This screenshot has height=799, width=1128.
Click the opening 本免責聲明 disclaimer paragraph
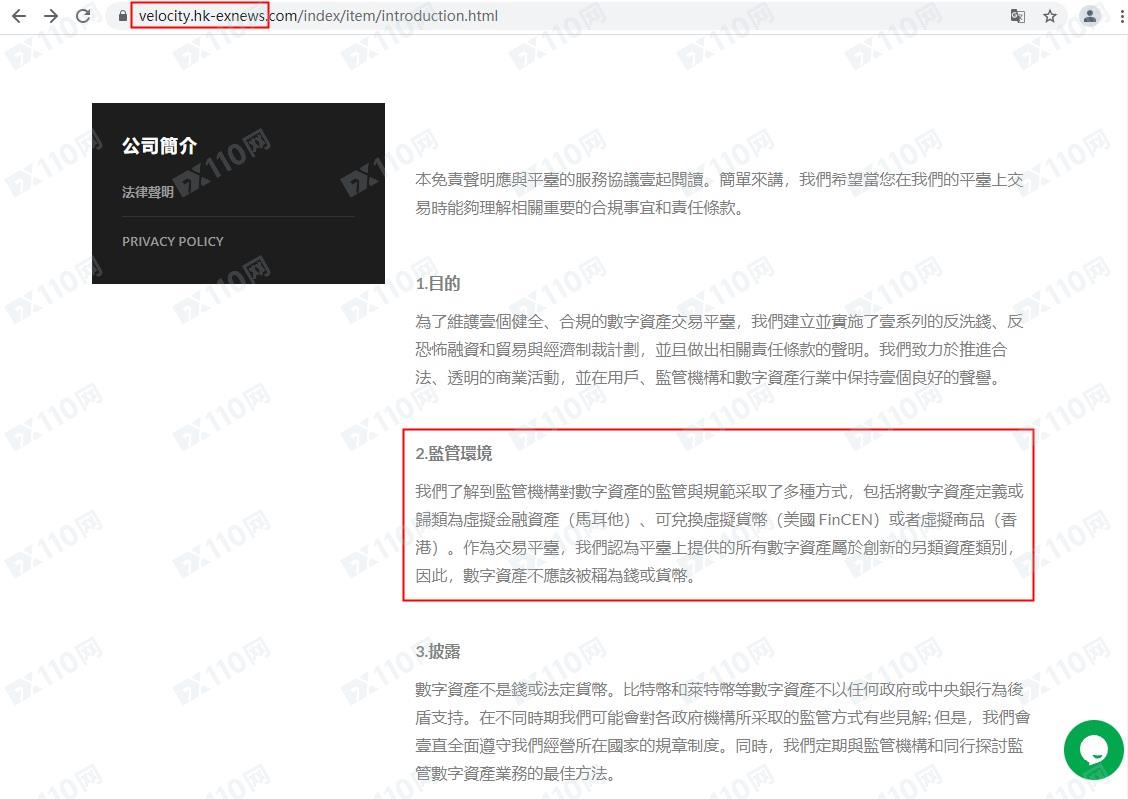718,195
